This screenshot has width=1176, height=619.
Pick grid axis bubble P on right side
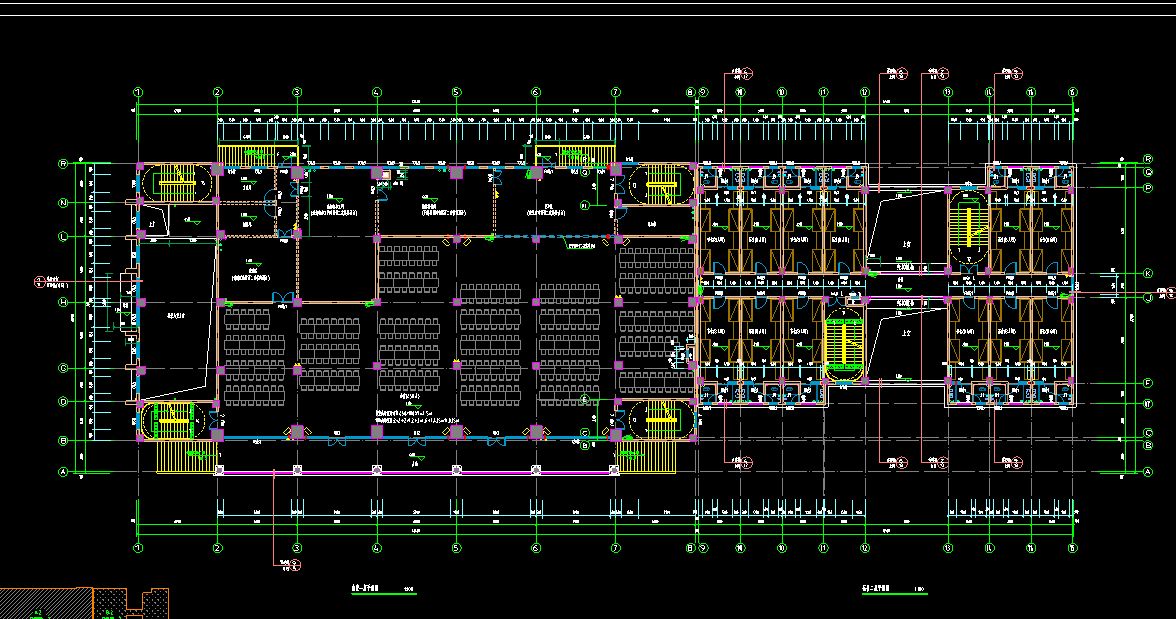1147,187
